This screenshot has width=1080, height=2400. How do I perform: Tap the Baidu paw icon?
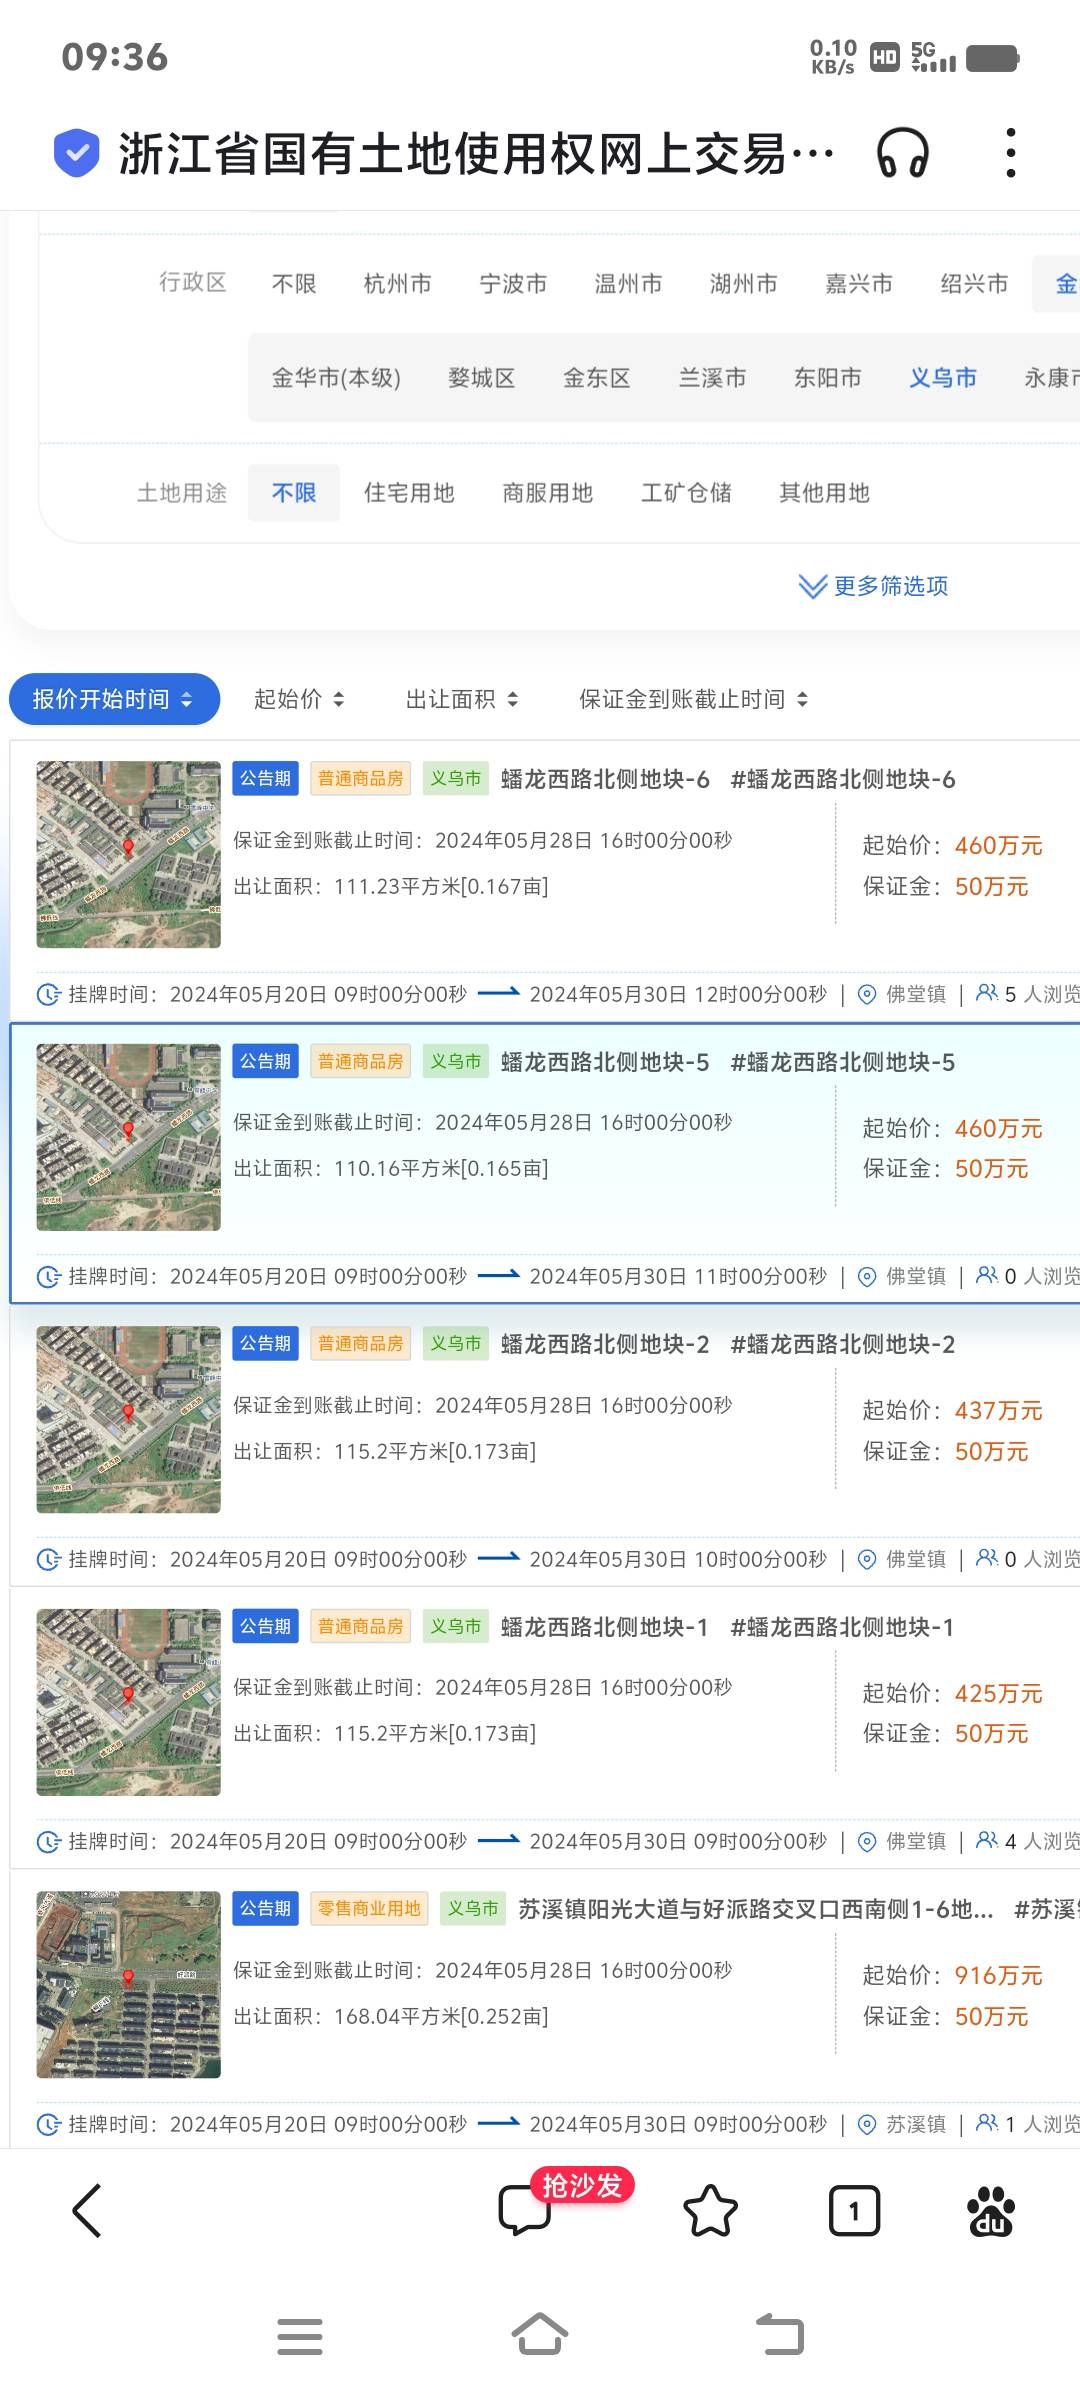click(990, 2210)
